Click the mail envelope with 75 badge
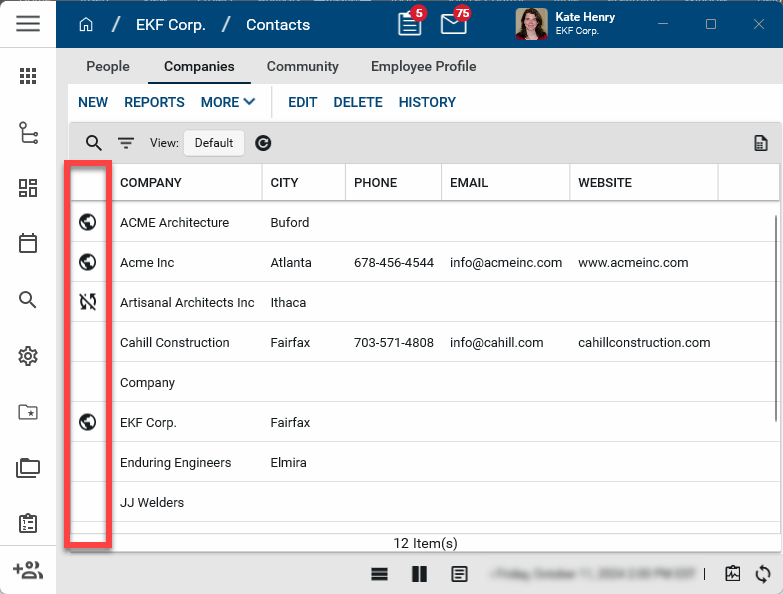Screen dimensions: 783x594 [454, 24]
